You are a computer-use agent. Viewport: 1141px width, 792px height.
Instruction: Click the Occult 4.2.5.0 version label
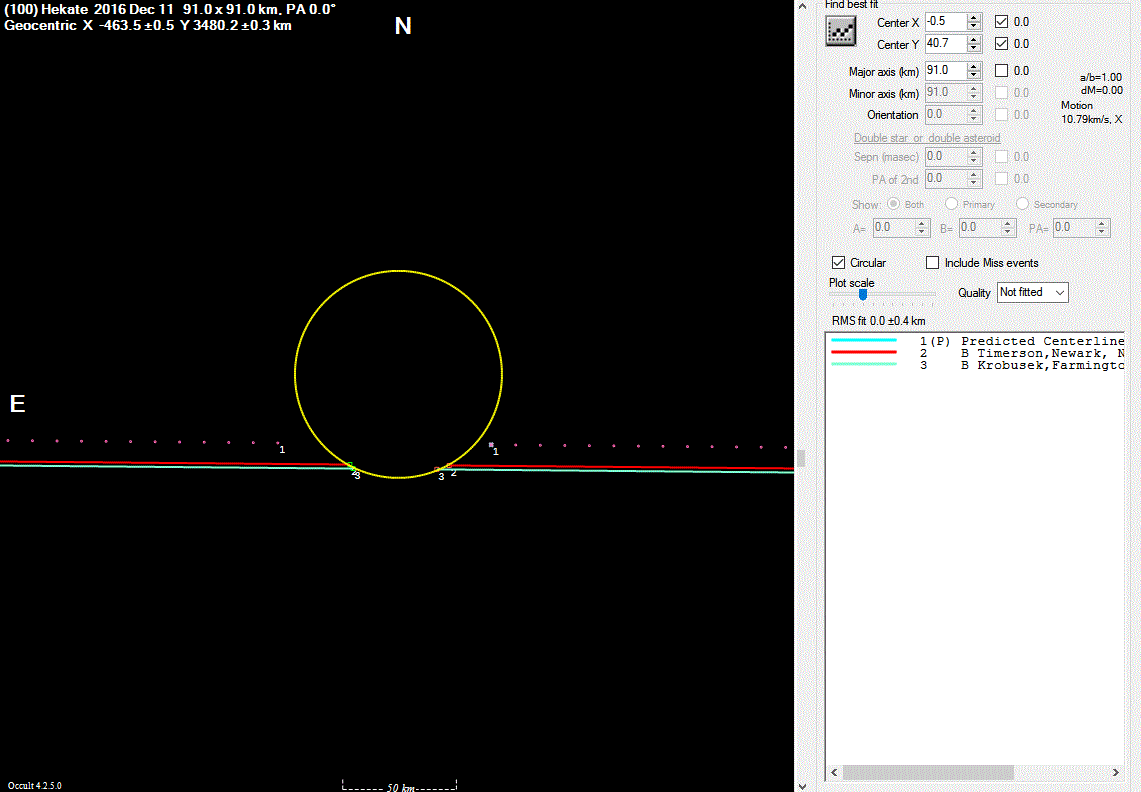[x=34, y=785]
